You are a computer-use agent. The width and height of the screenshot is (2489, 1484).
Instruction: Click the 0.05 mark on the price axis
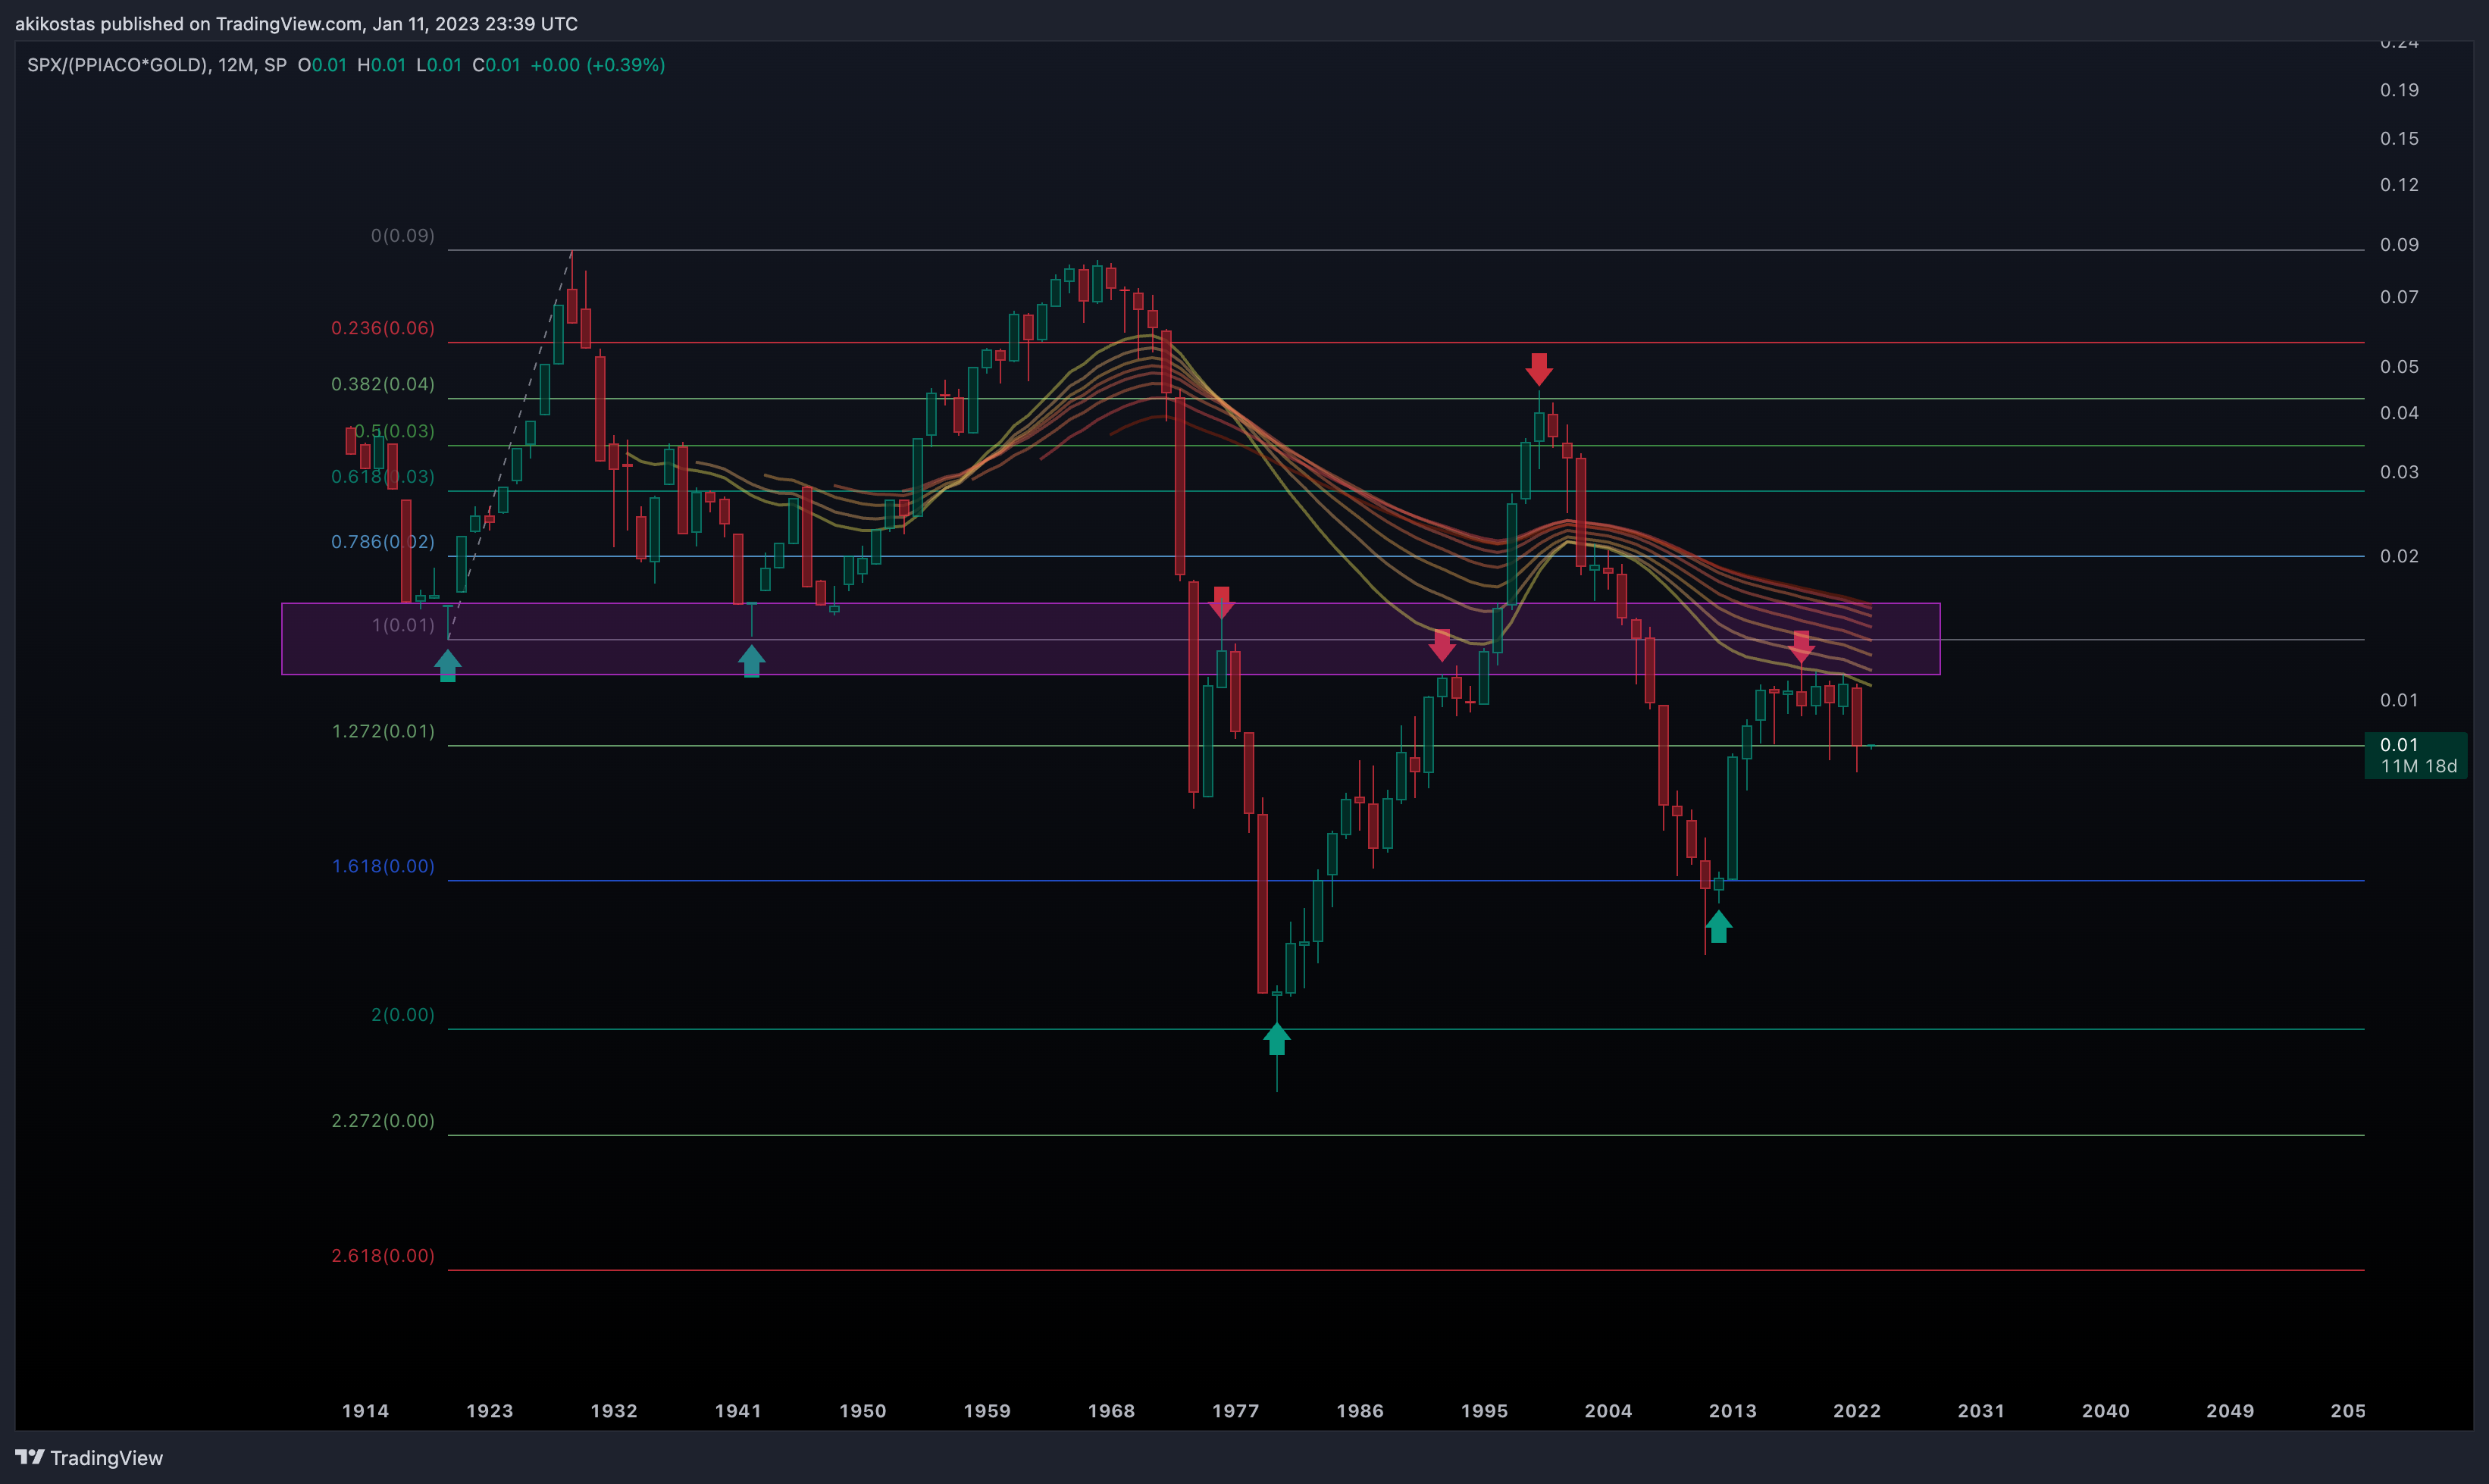[x=2399, y=367]
